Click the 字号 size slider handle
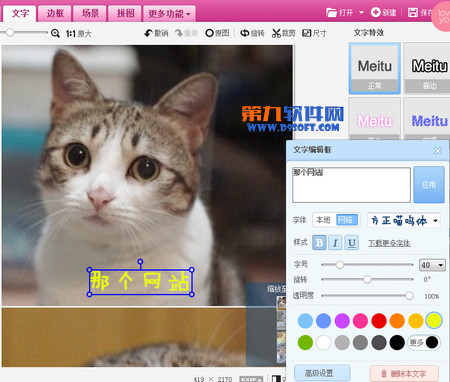The image size is (450, 382). pyautogui.click(x=340, y=265)
